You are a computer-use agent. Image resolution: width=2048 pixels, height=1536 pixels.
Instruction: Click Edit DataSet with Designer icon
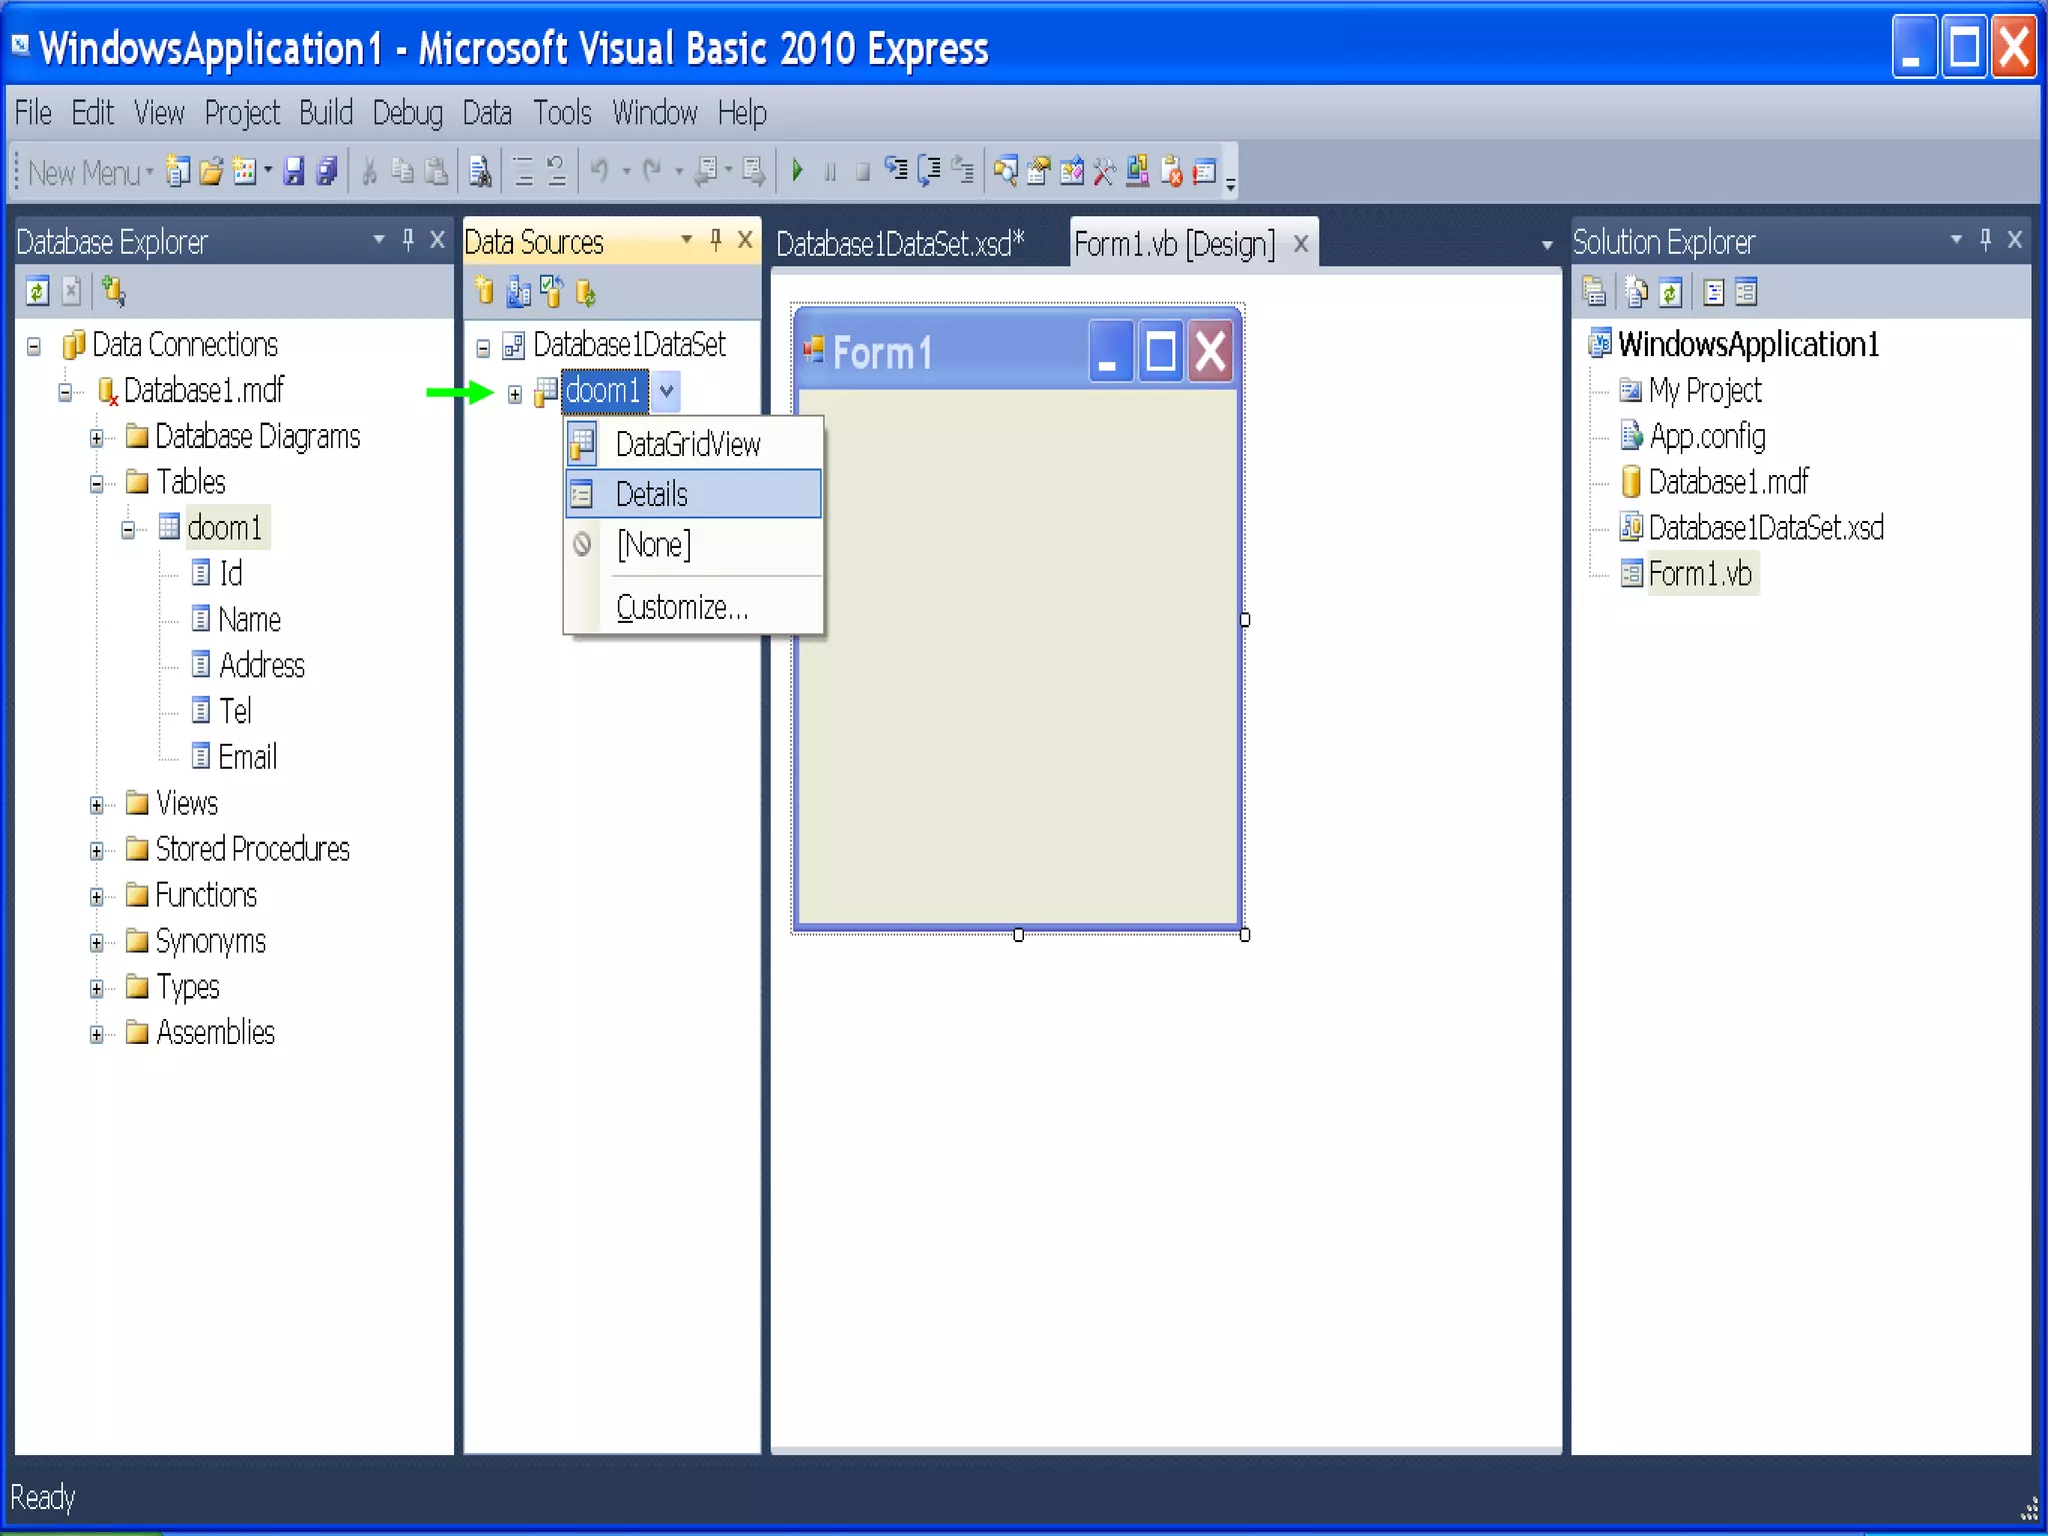click(519, 292)
